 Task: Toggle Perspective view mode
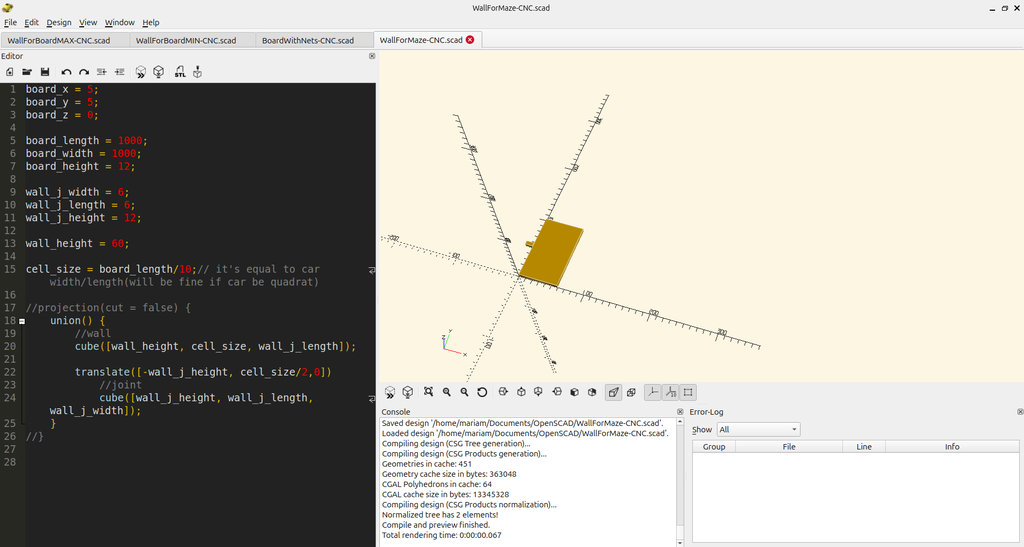click(x=613, y=392)
